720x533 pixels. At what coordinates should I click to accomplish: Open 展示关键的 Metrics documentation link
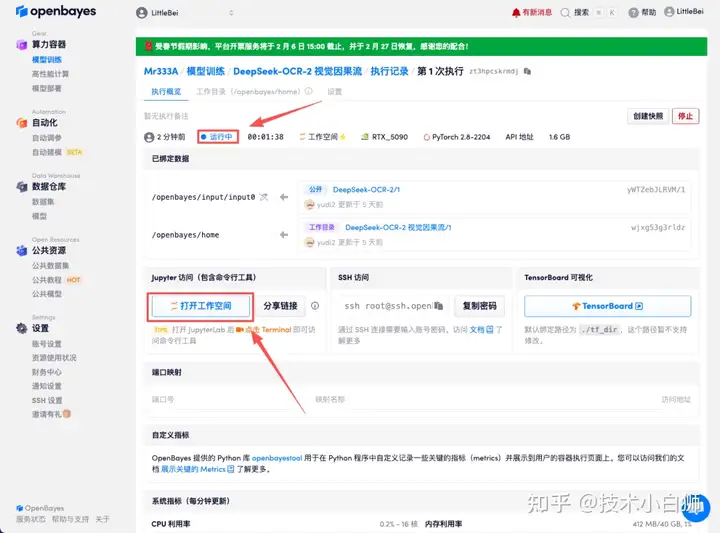197,469
